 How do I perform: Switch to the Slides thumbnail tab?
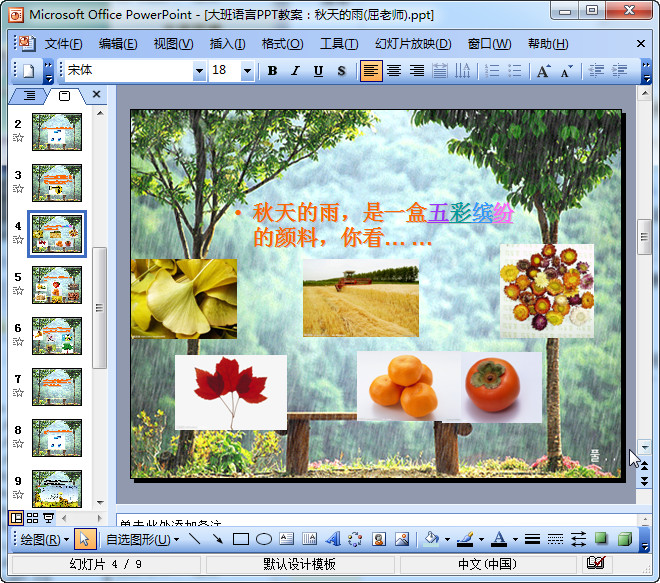[64, 96]
